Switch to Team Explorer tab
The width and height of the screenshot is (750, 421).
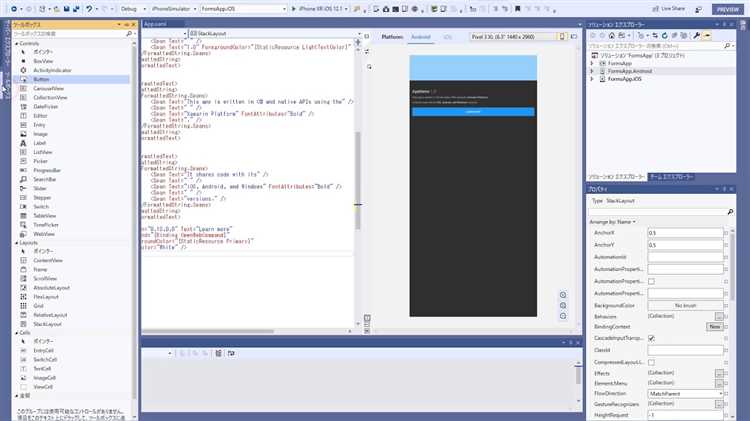pos(671,177)
